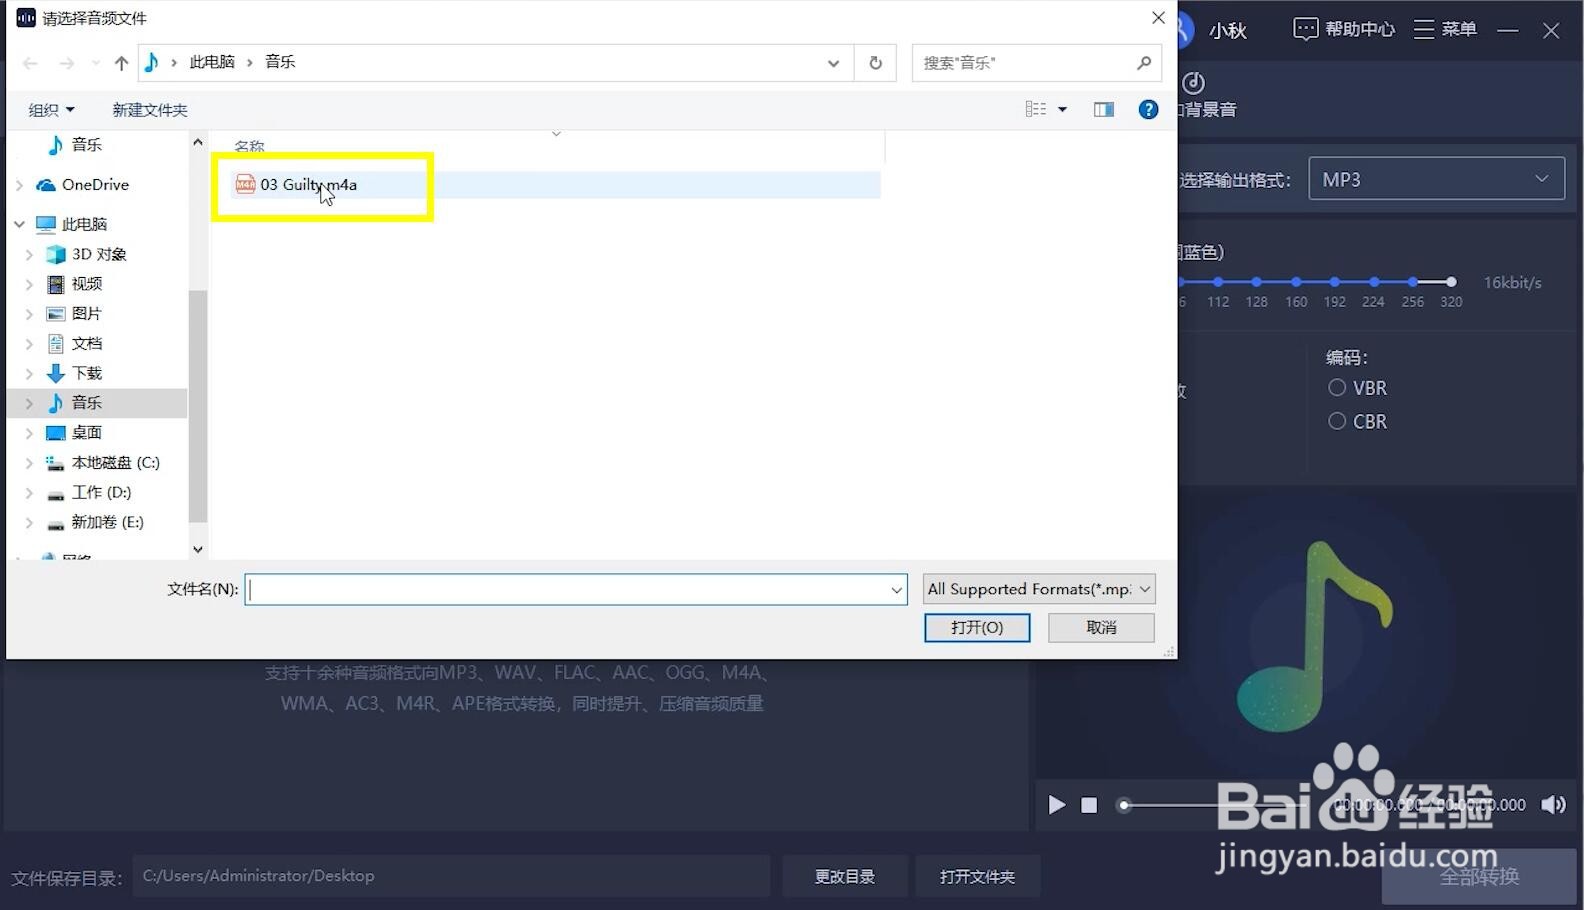This screenshot has width=1584, height=910.
Task: Open view options dropdown arrow
Action: (x=1062, y=109)
